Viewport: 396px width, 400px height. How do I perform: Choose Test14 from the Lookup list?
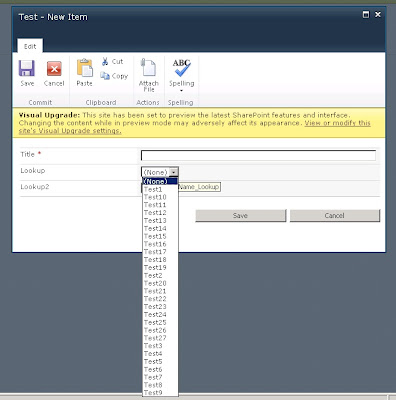click(x=160, y=228)
